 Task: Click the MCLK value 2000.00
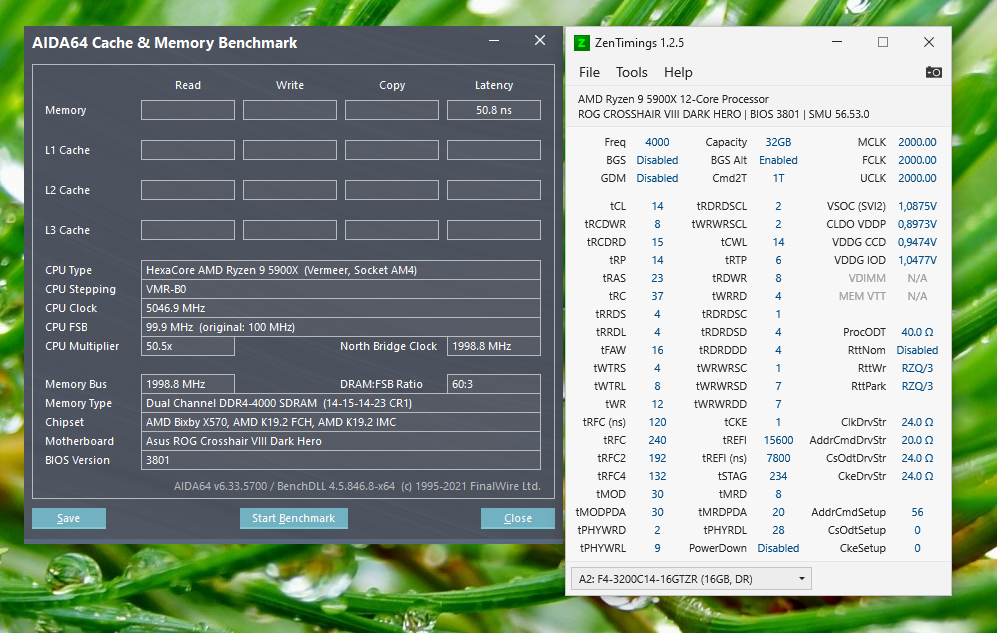917,142
